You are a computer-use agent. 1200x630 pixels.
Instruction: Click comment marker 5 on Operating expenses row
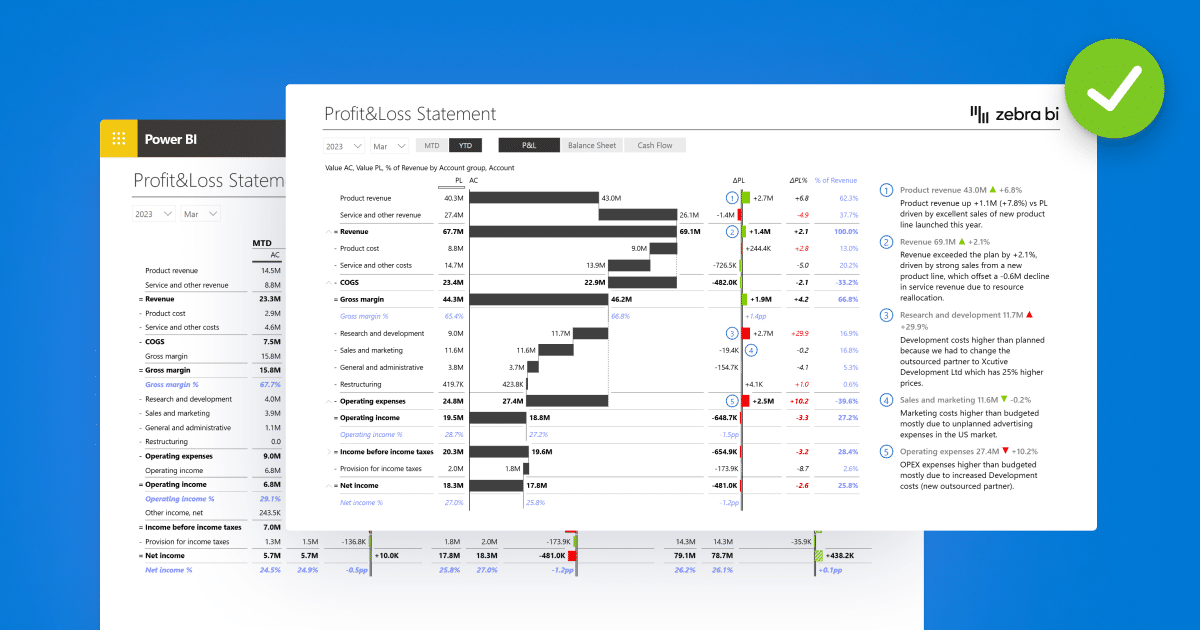[x=732, y=401]
